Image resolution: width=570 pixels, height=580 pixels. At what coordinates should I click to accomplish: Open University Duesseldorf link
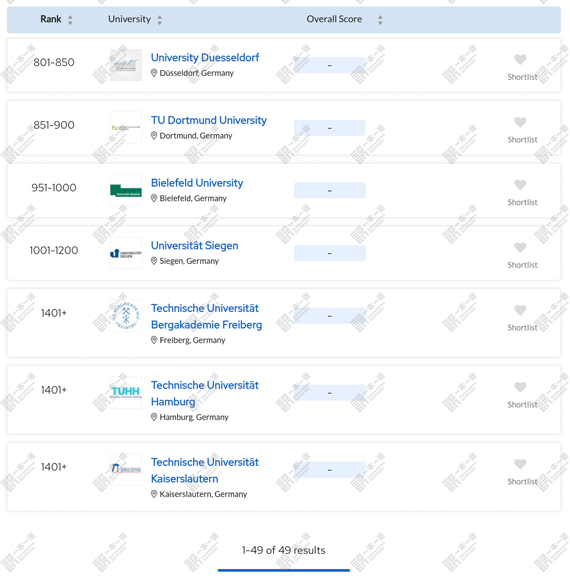click(x=205, y=58)
